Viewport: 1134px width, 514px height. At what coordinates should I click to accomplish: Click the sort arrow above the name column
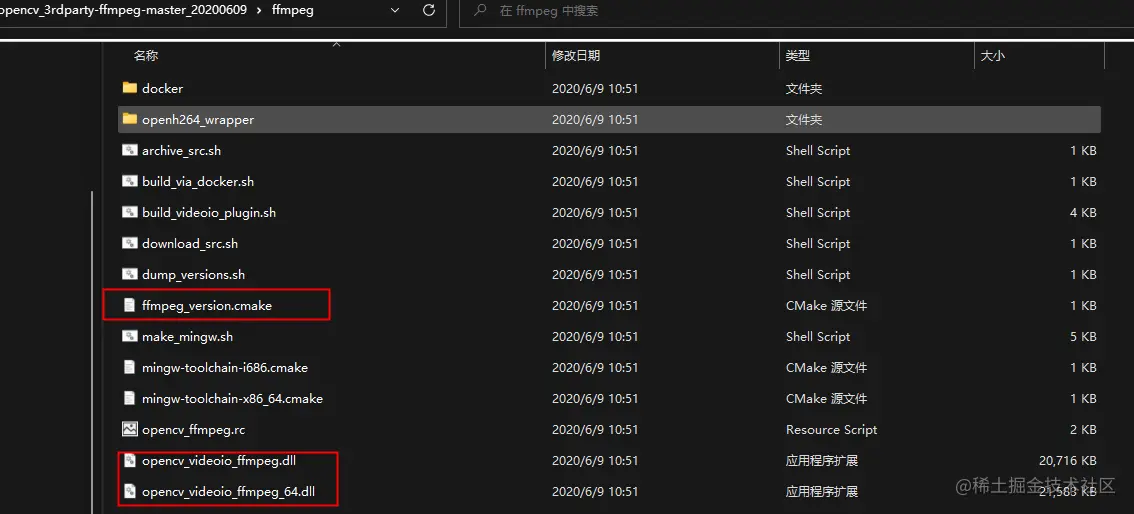pos(336,45)
